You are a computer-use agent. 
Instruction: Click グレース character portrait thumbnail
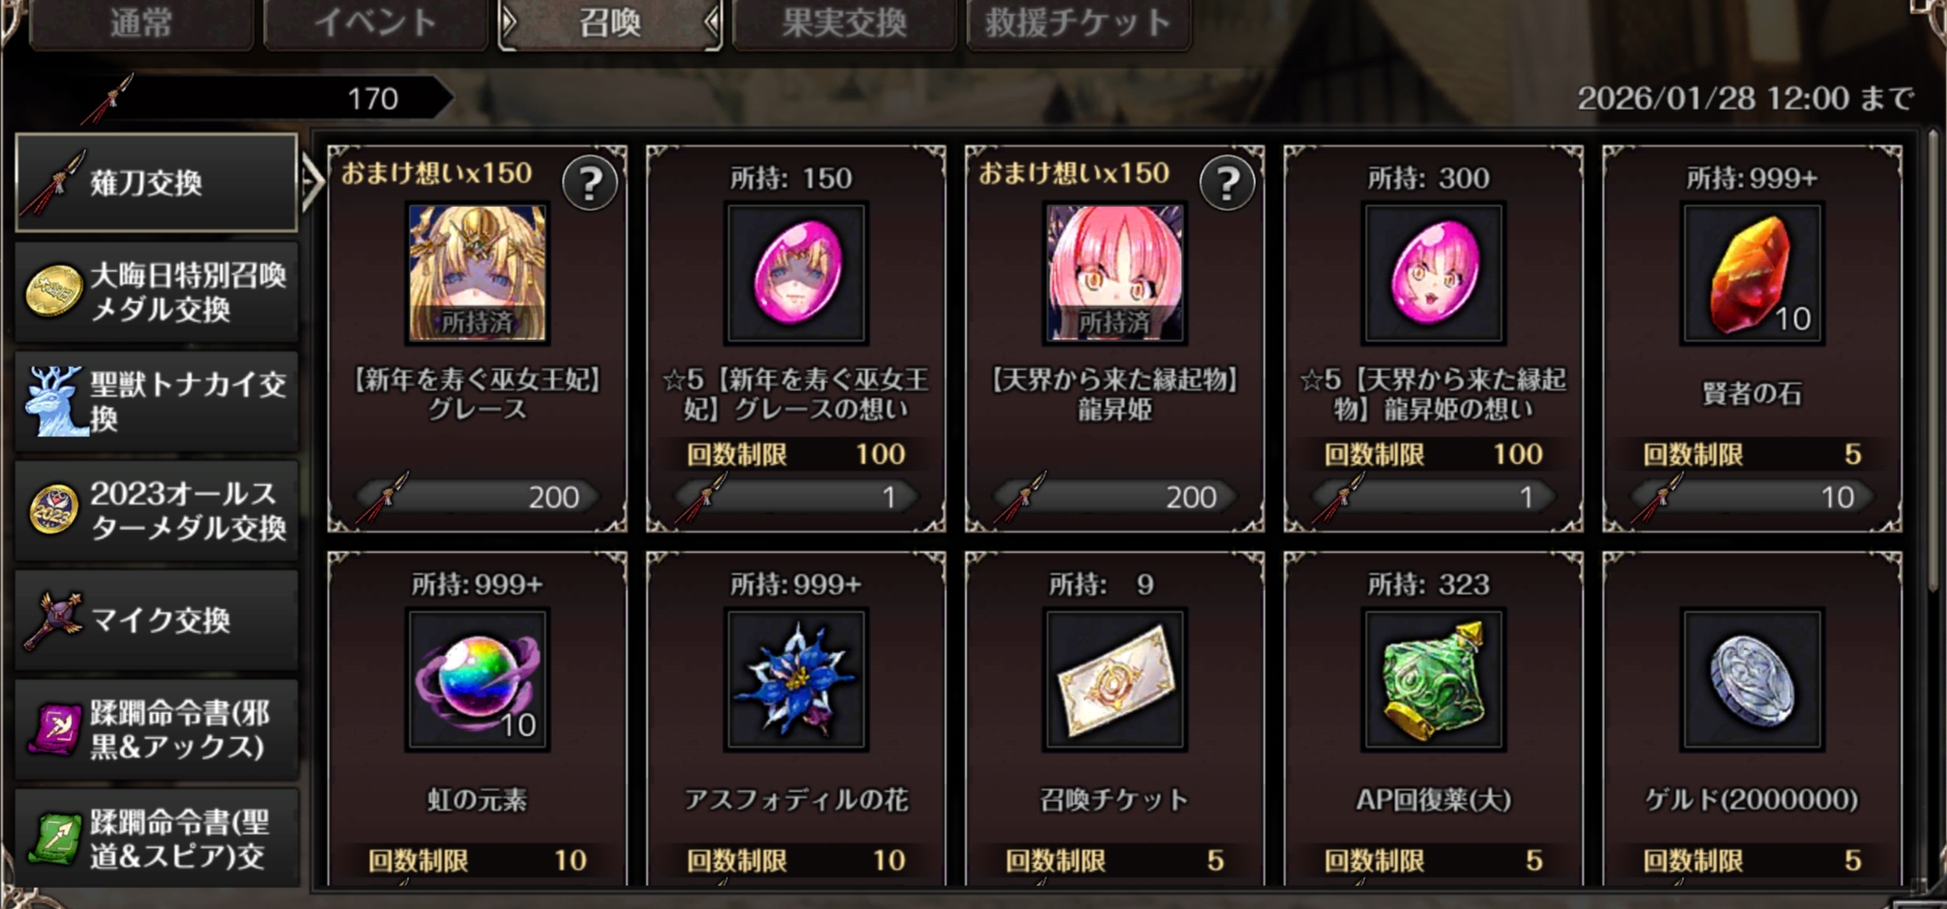pos(477,274)
